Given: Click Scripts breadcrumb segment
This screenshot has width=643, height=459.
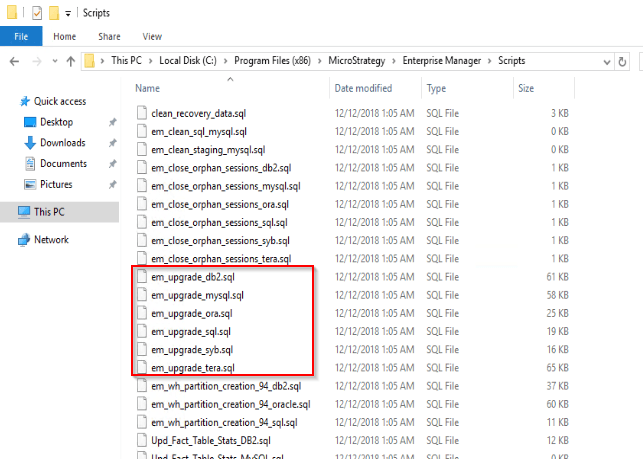Looking at the screenshot, I should click(x=511, y=61).
